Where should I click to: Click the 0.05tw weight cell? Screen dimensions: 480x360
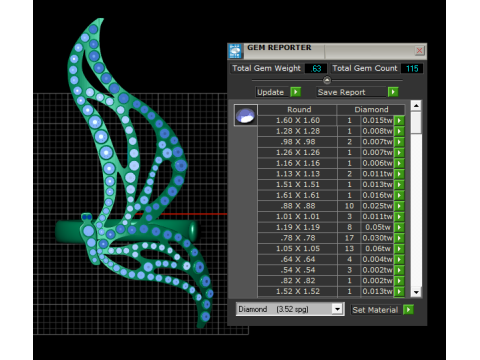click(377, 227)
